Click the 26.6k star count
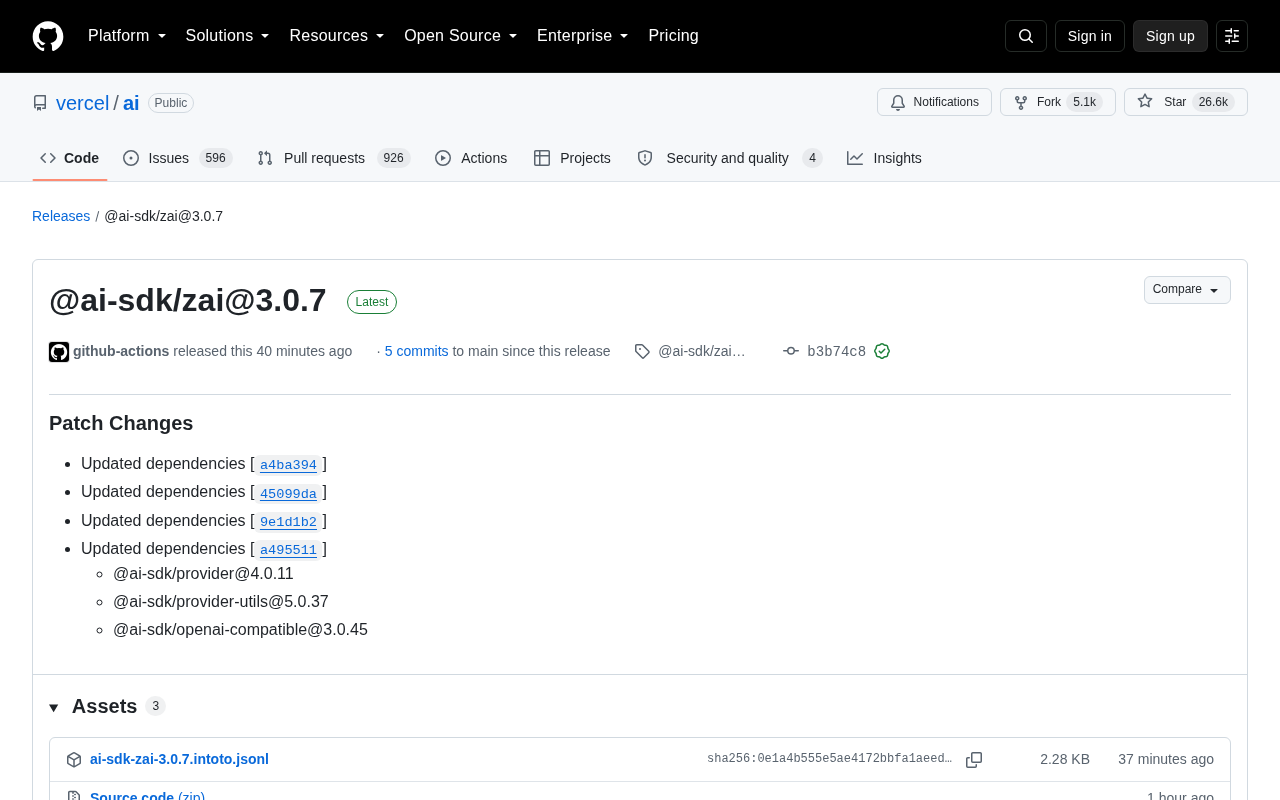This screenshot has width=1280, height=800. [x=1213, y=102]
